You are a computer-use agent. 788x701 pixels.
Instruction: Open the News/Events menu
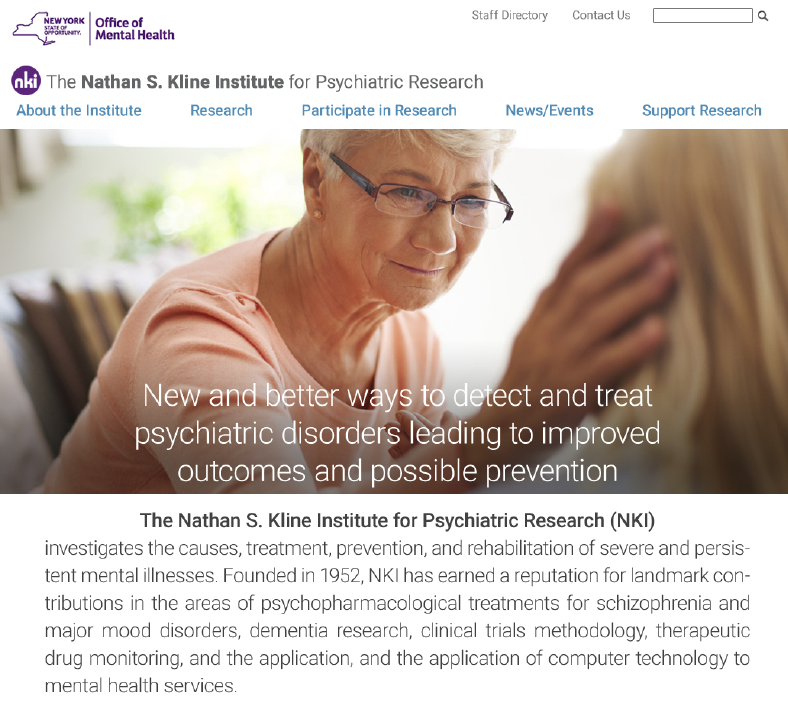[549, 111]
